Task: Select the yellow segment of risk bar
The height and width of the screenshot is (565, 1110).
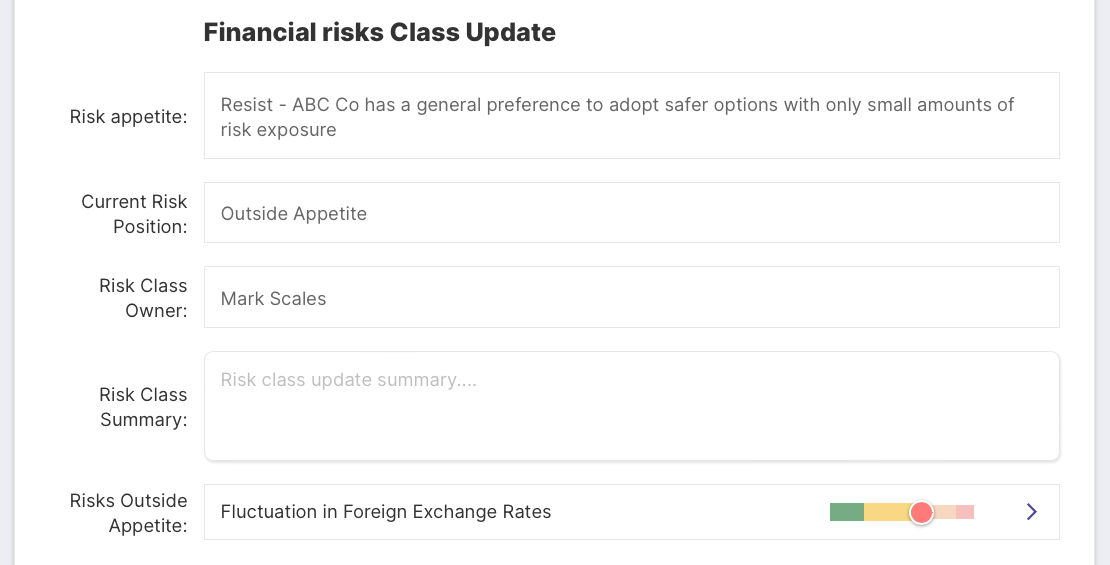Action: tap(888, 512)
